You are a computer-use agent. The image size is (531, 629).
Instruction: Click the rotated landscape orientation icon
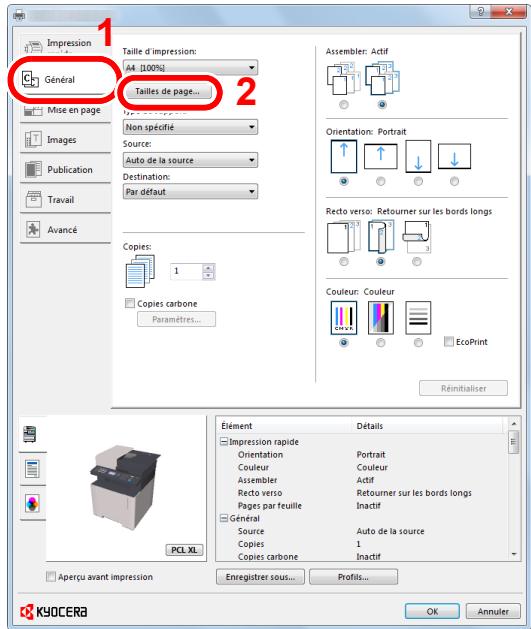(454, 156)
